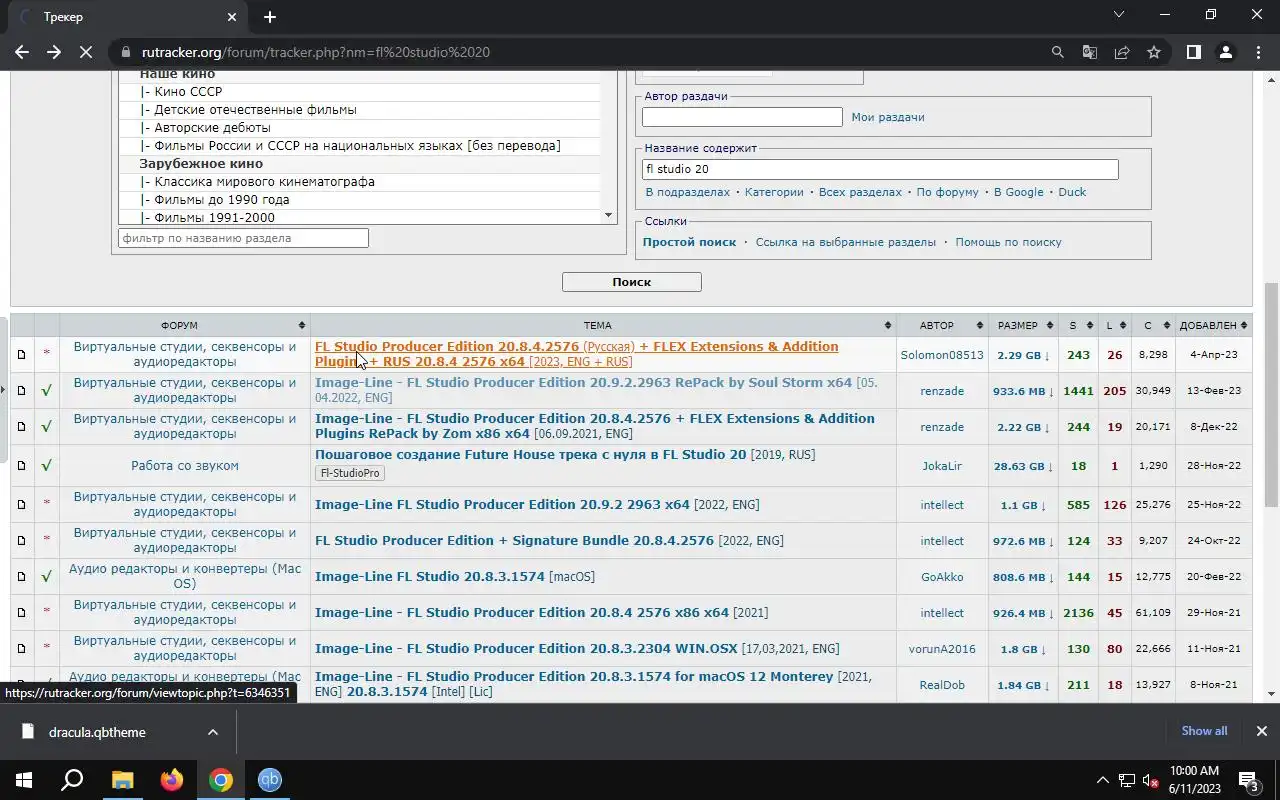
Task: Open Windows taskbar search
Action: click(72, 780)
